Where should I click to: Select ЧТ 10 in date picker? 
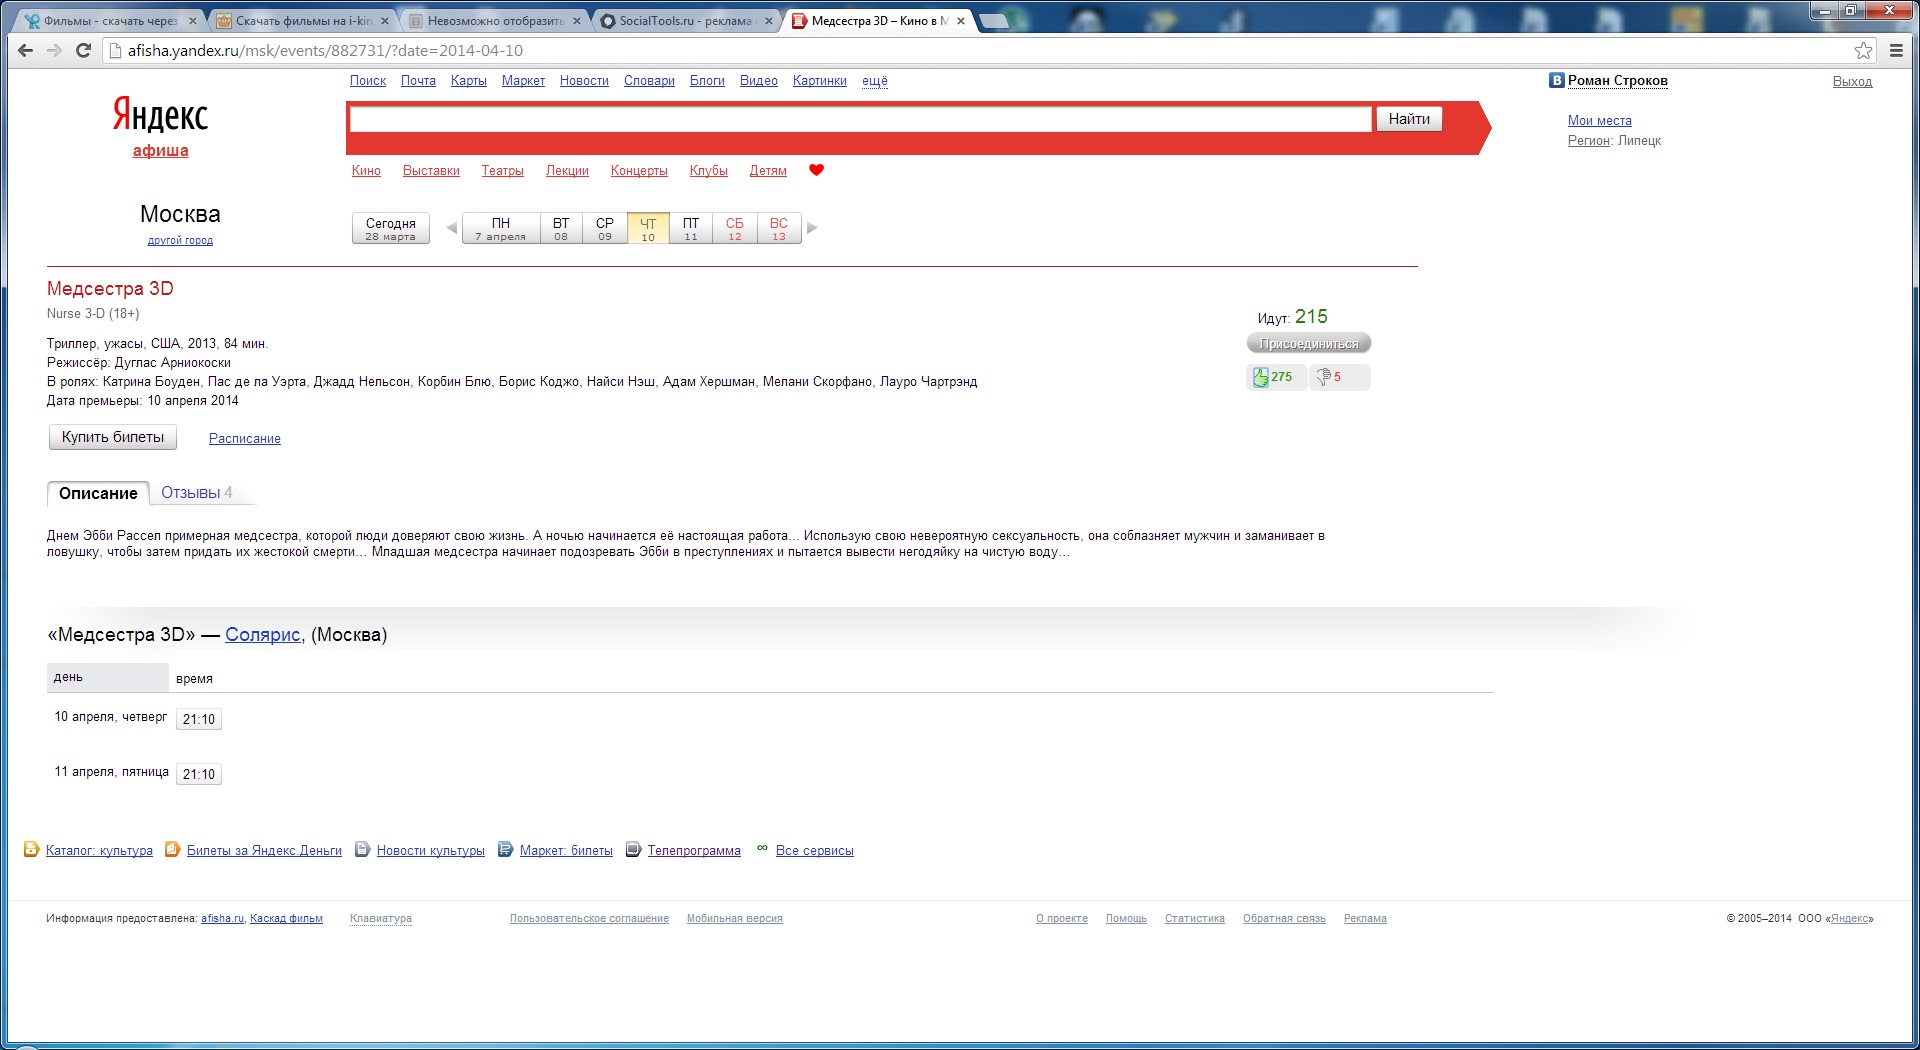pyautogui.click(x=648, y=228)
